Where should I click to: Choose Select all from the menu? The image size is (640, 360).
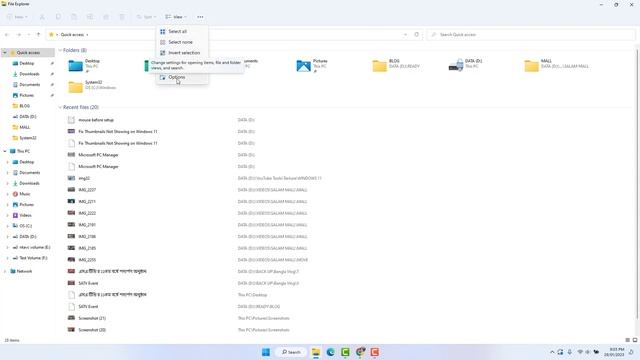coord(182,31)
